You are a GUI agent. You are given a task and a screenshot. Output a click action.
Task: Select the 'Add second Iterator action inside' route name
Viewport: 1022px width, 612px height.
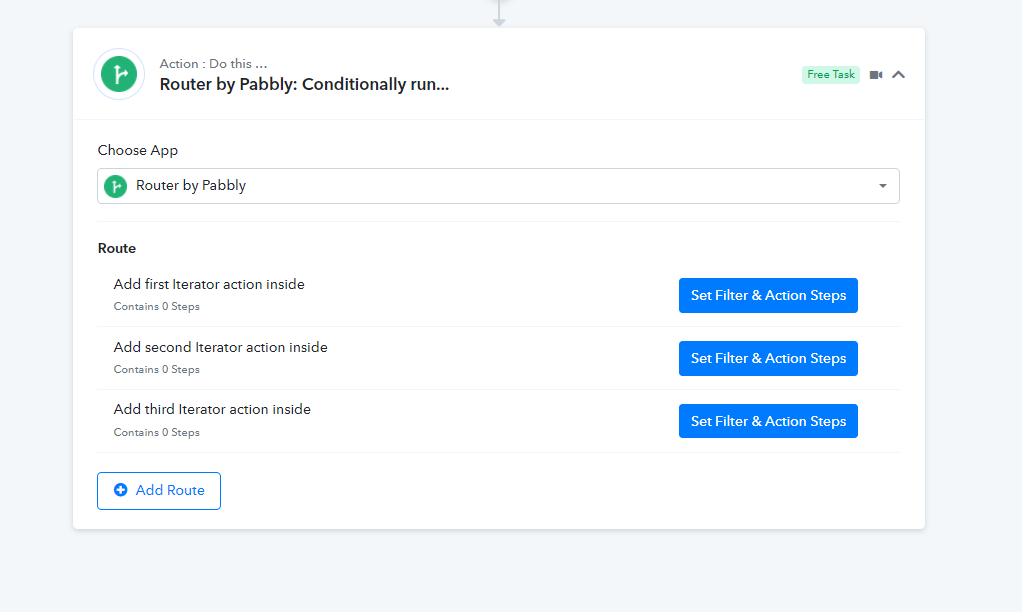click(x=220, y=347)
